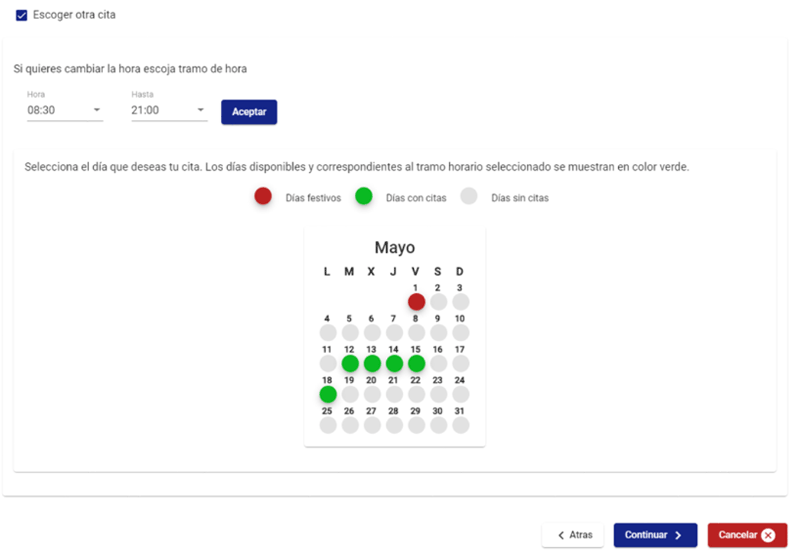
Task: Select green day 13 in Mayo calendar
Action: 372,364
